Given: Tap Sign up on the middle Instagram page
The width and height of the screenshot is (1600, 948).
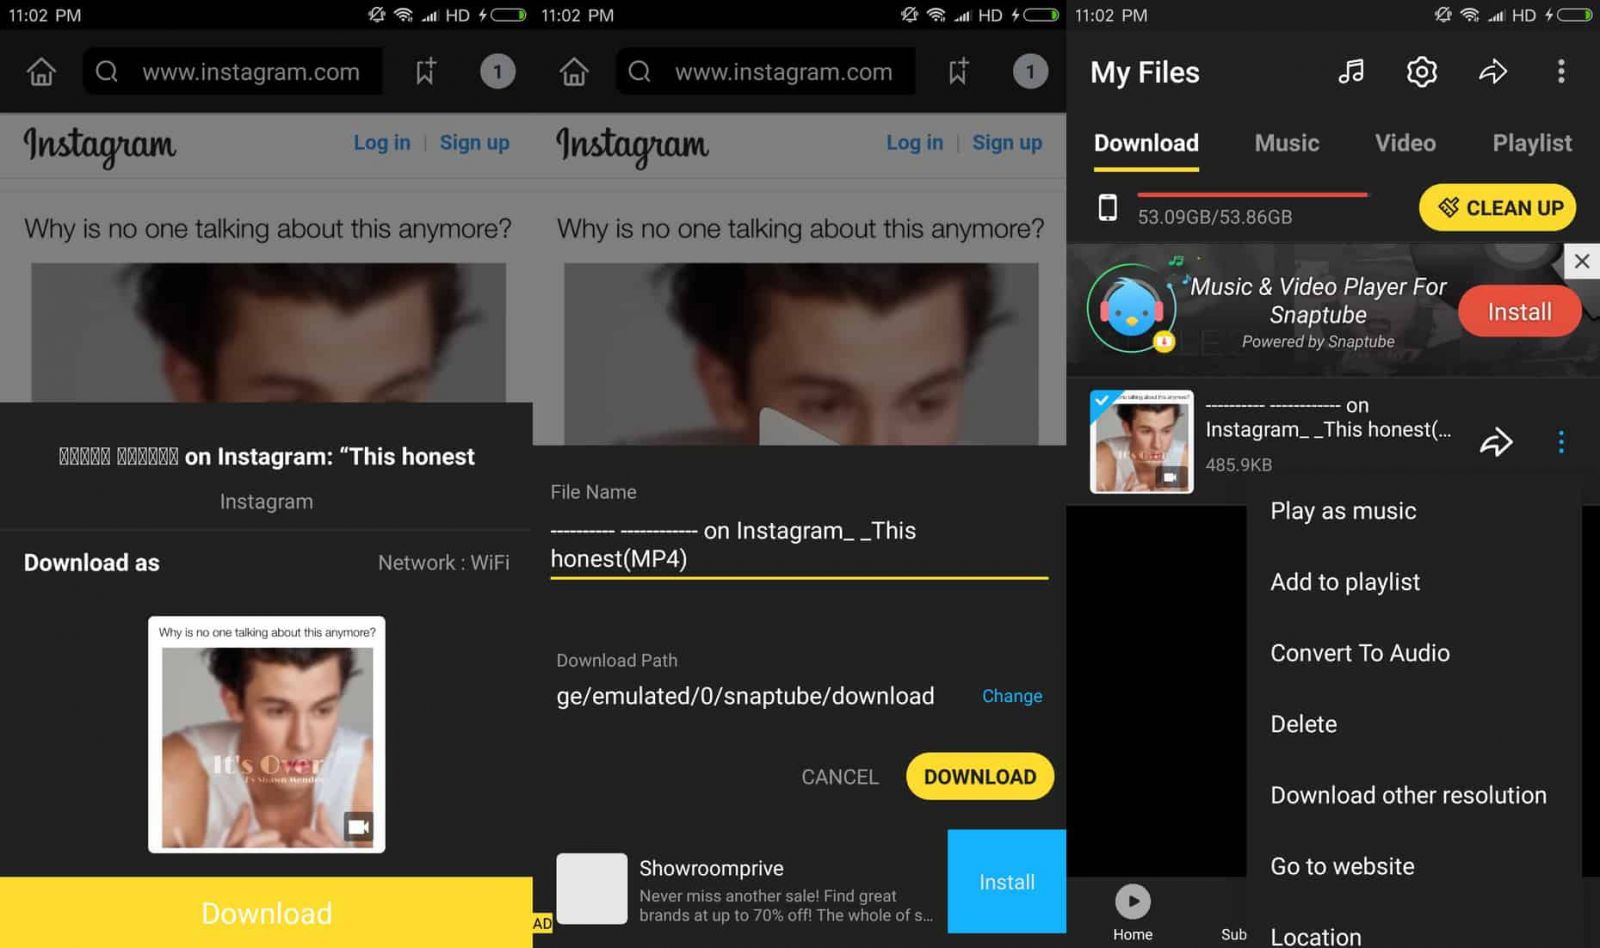Looking at the screenshot, I should coord(1007,143).
